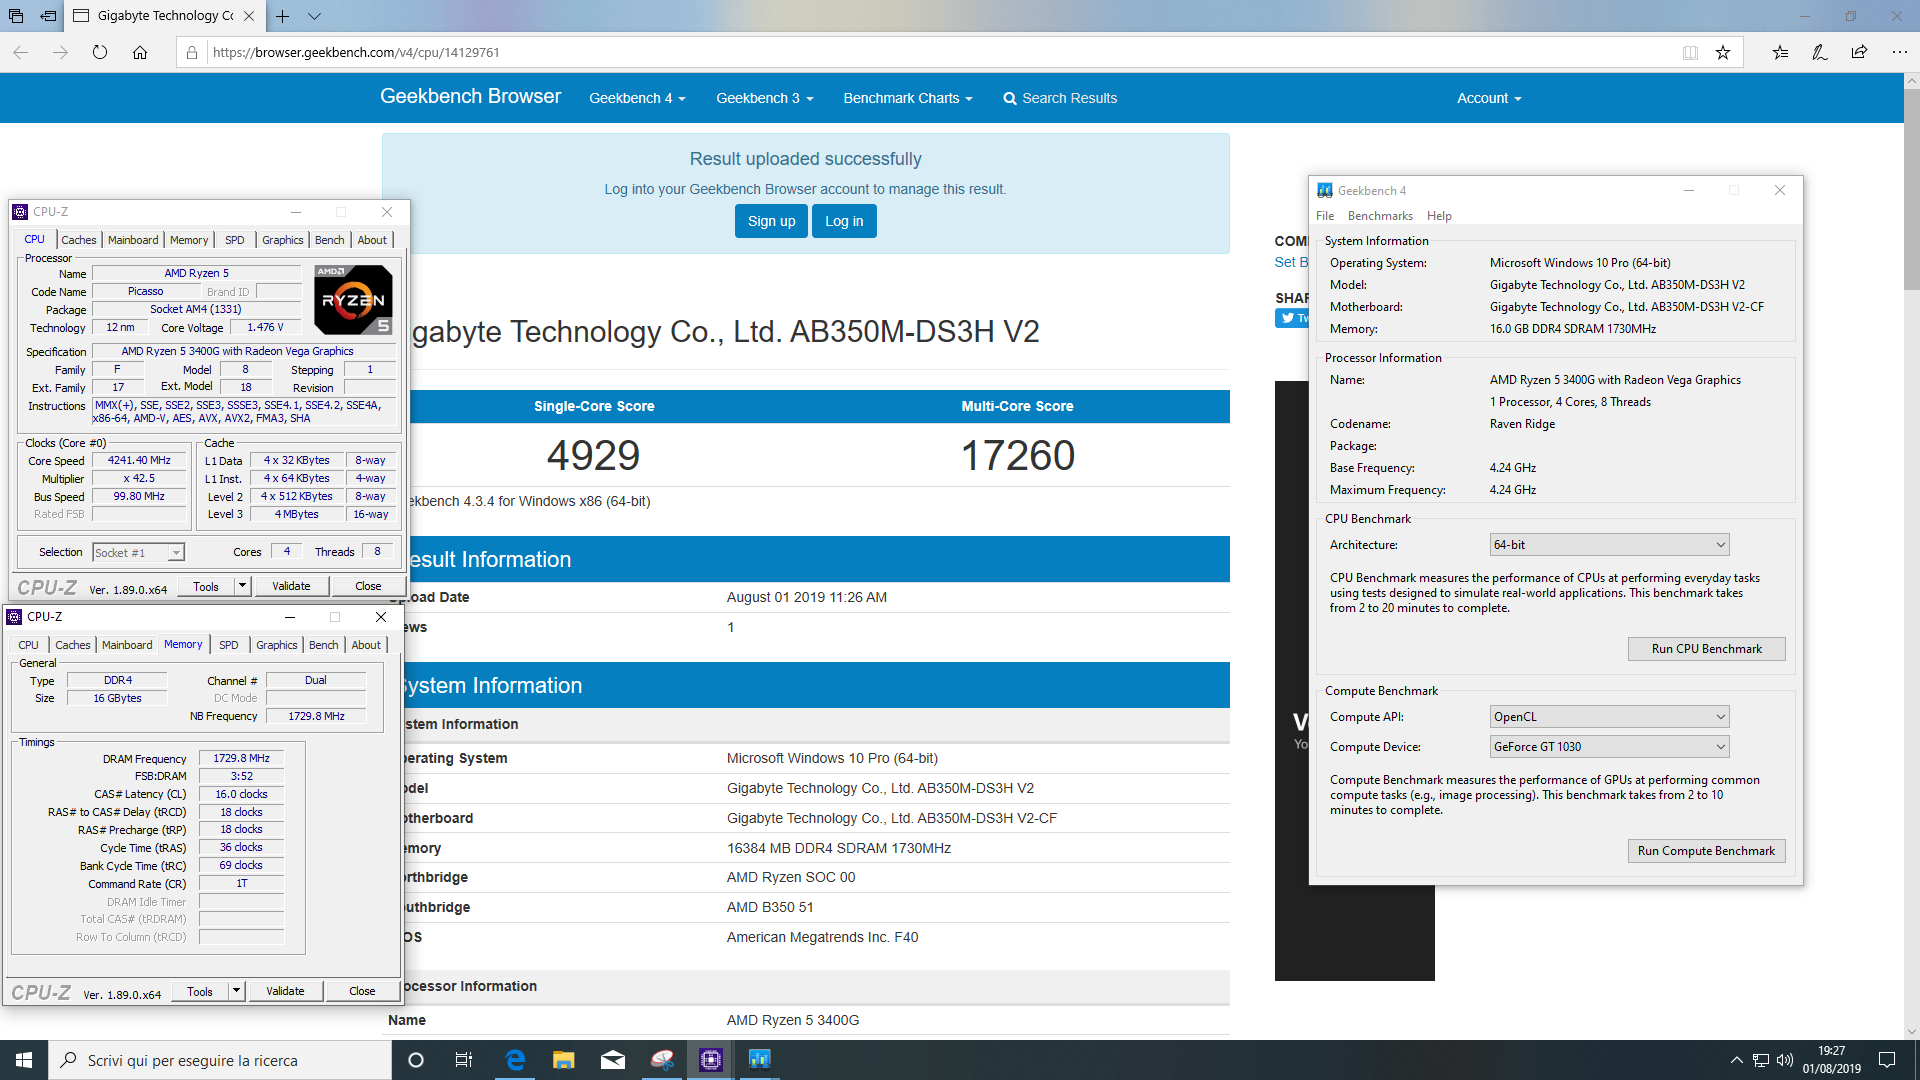
Task: Switch to CPU tab in lower CPU-Z
Action: point(28,645)
